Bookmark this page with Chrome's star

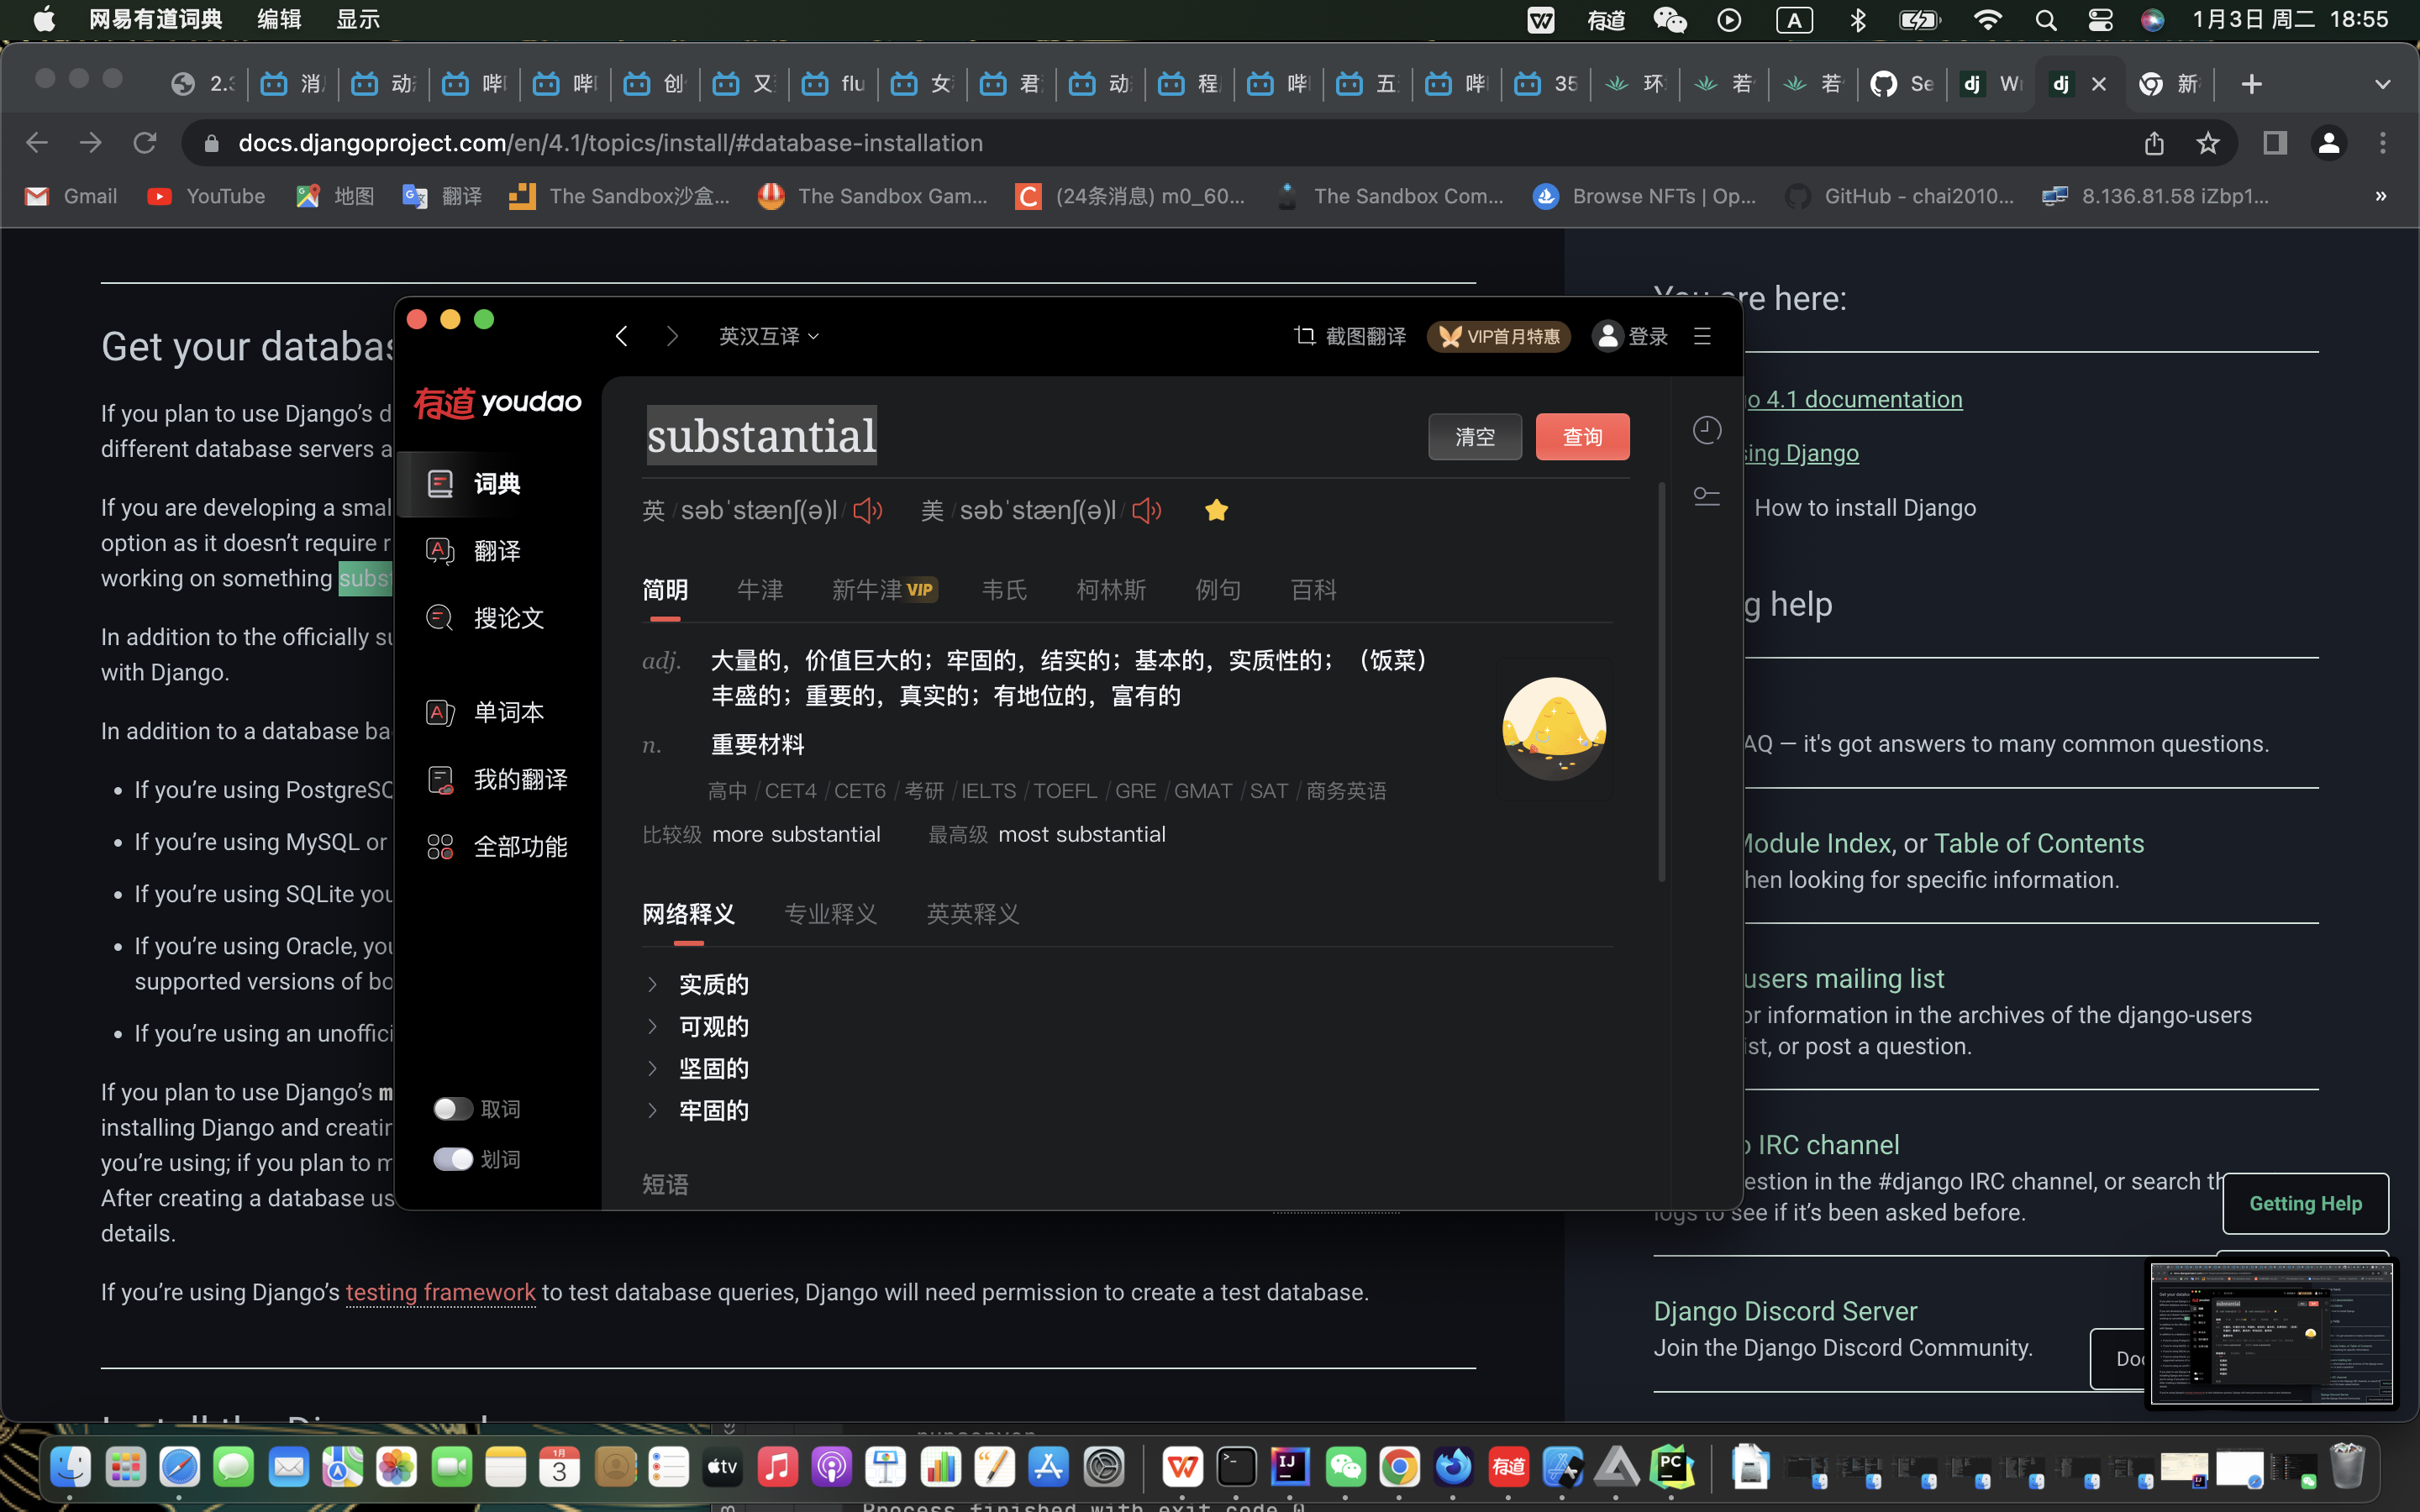[x=2207, y=143]
